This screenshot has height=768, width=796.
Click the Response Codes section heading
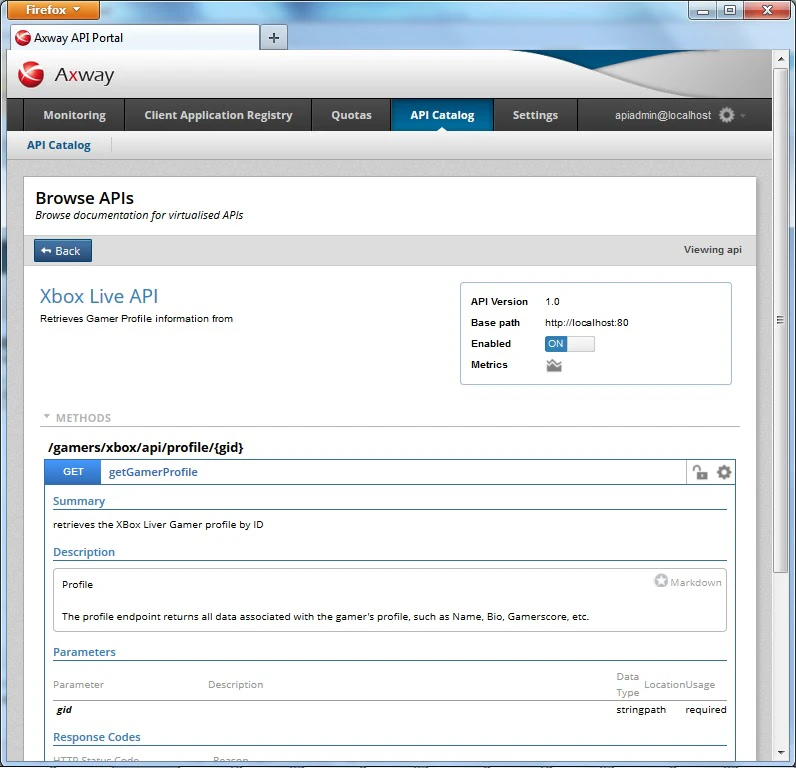[97, 737]
